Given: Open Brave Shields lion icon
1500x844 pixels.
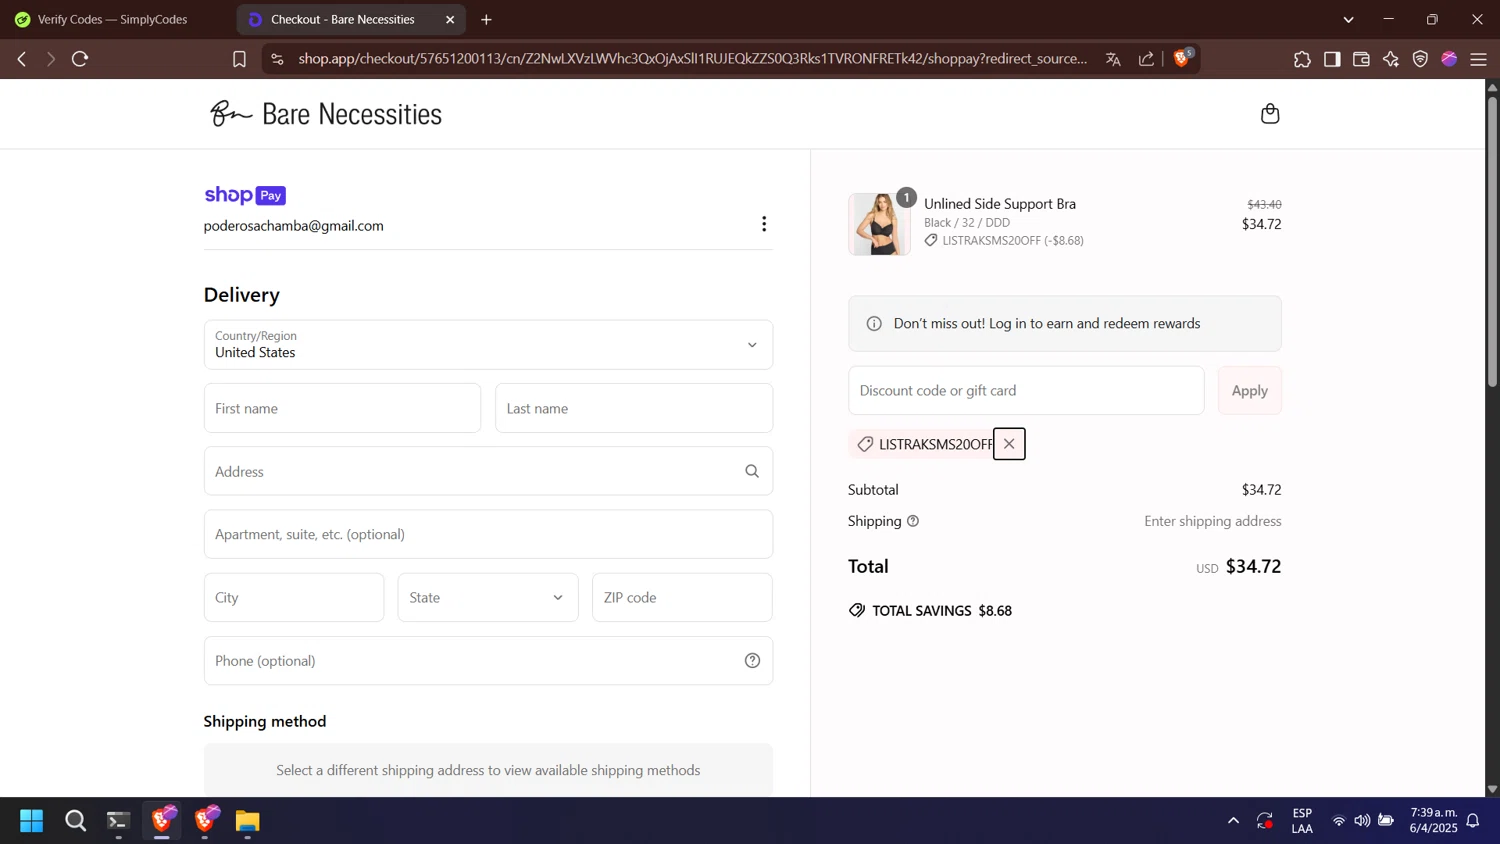Looking at the screenshot, I should tap(1183, 58).
